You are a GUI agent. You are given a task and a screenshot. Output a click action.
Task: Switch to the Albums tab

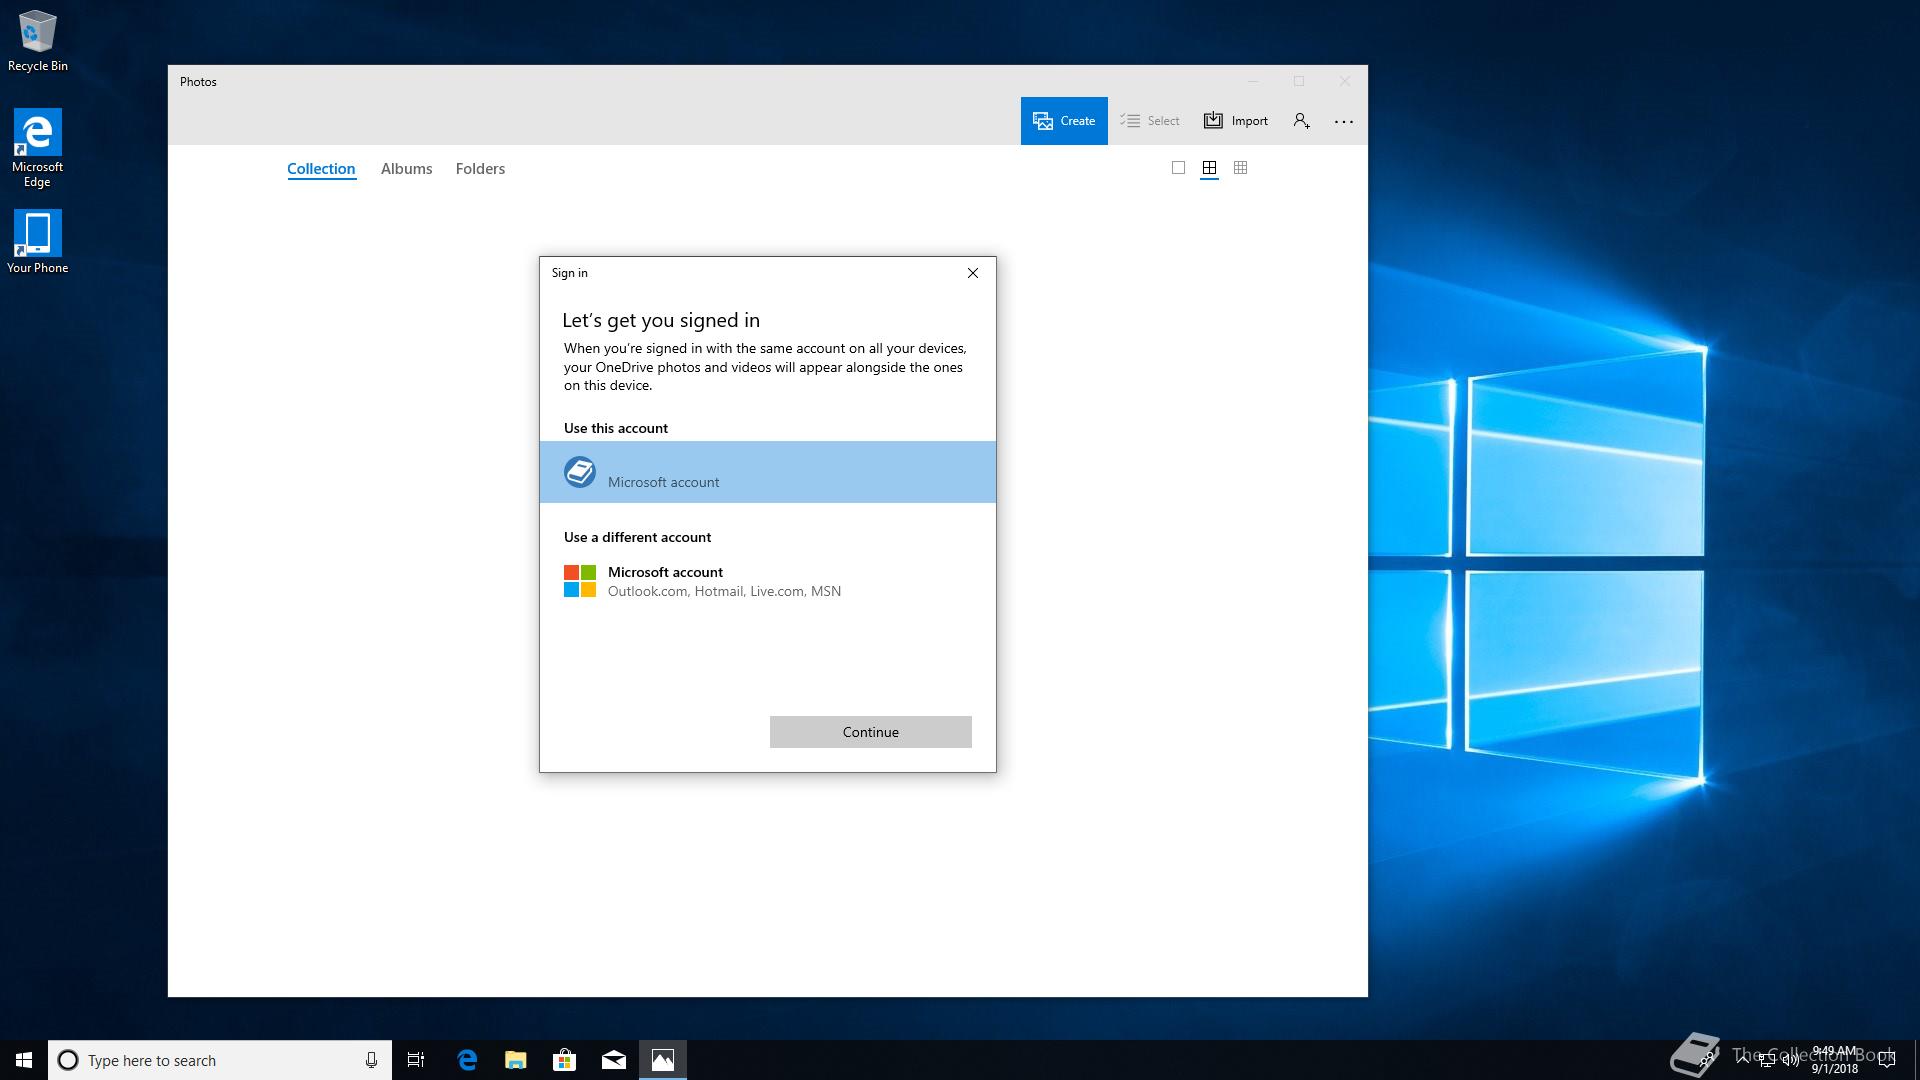pyautogui.click(x=406, y=169)
